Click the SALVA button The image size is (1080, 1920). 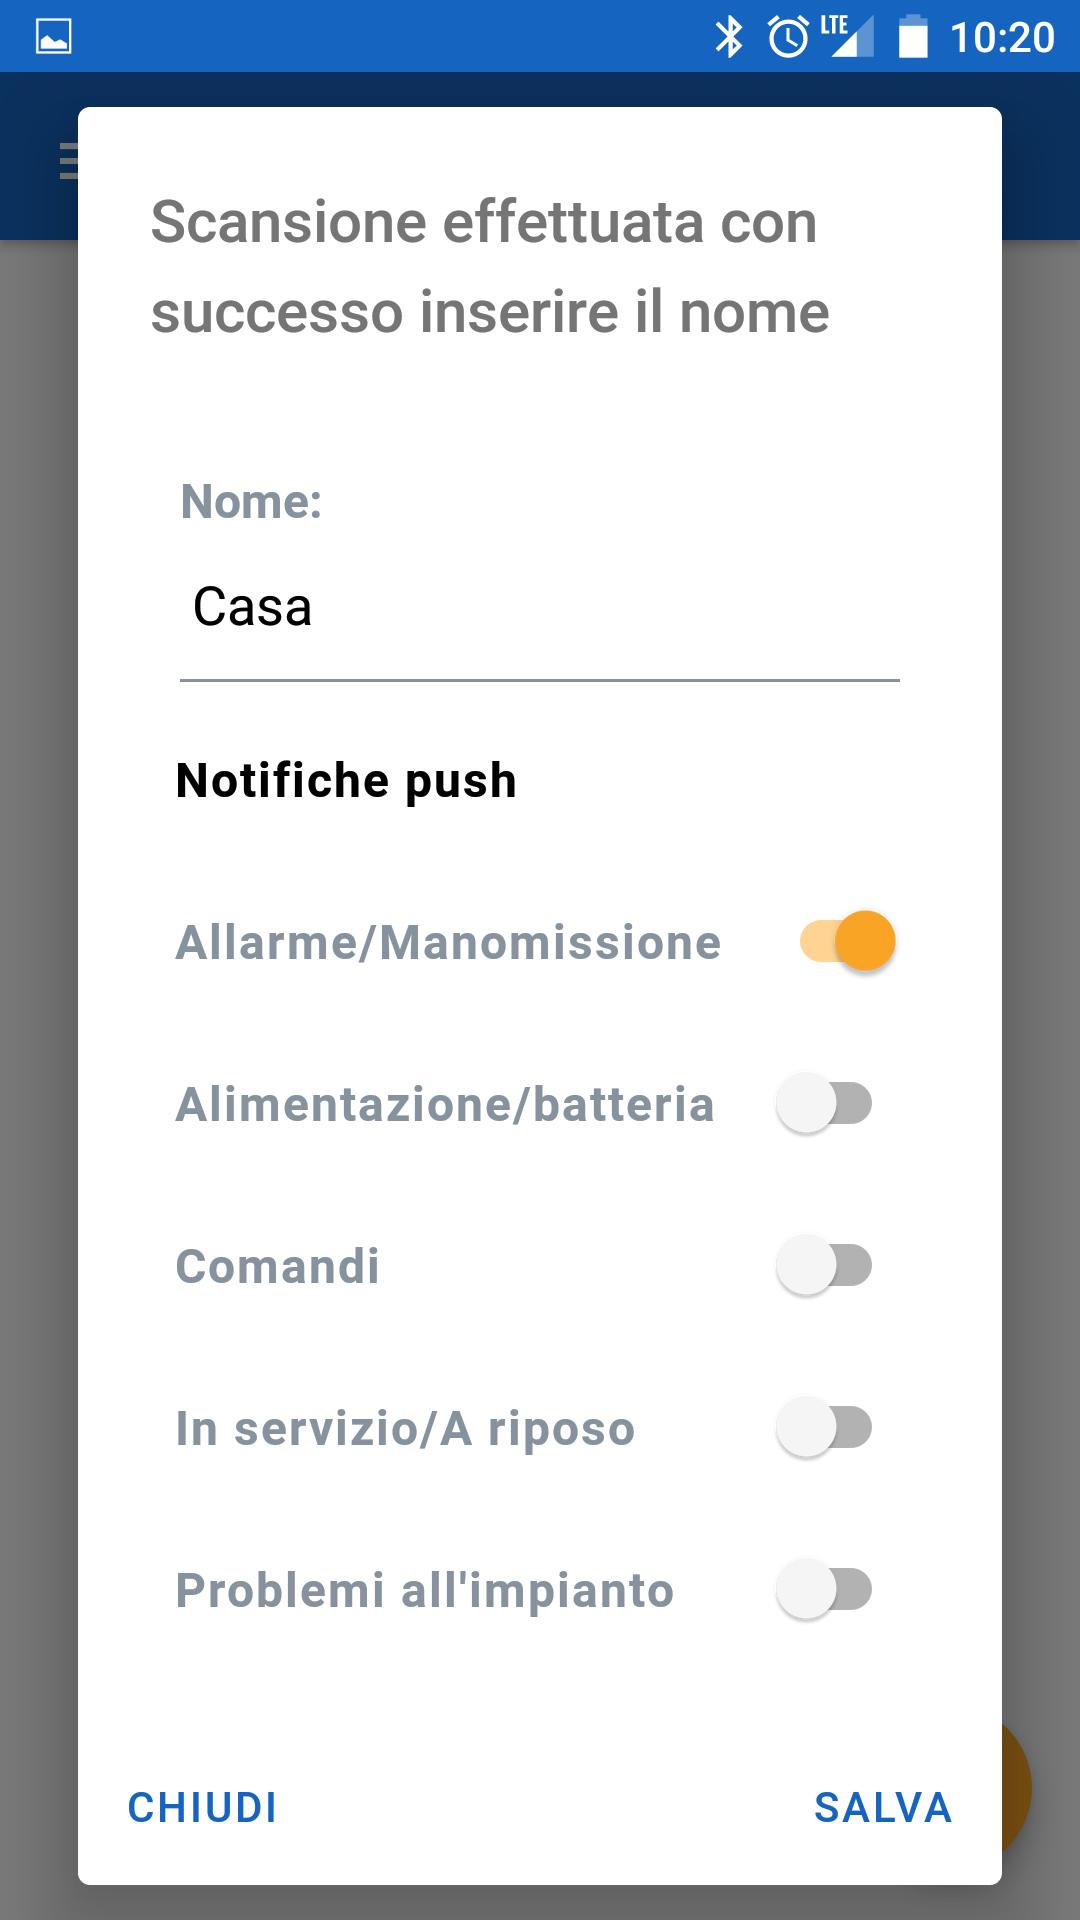pyautogui.click(x=883, y=1807)
